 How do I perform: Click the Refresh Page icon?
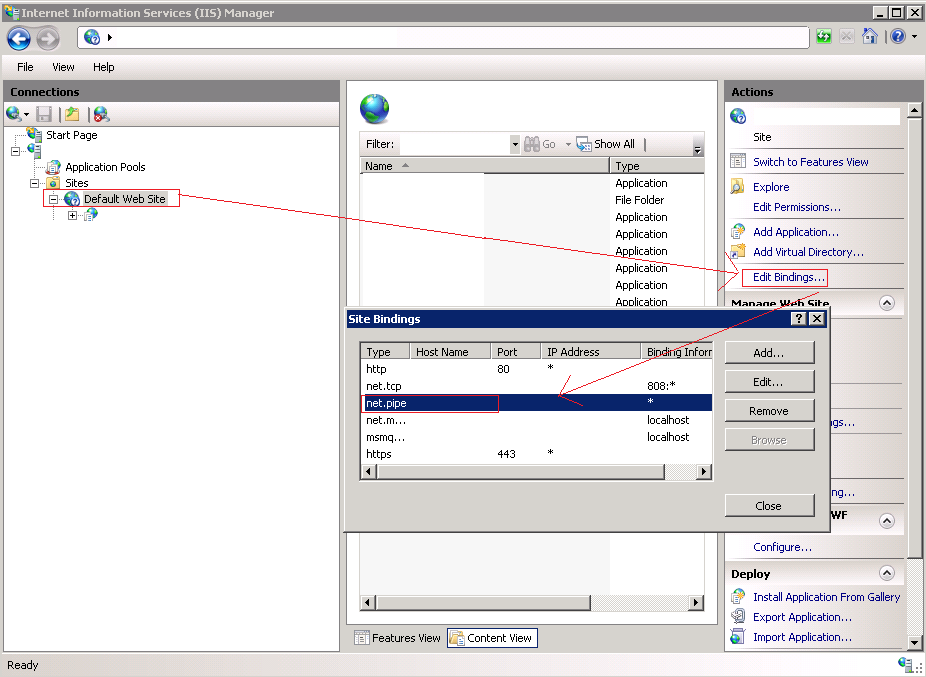click(824, 37)
